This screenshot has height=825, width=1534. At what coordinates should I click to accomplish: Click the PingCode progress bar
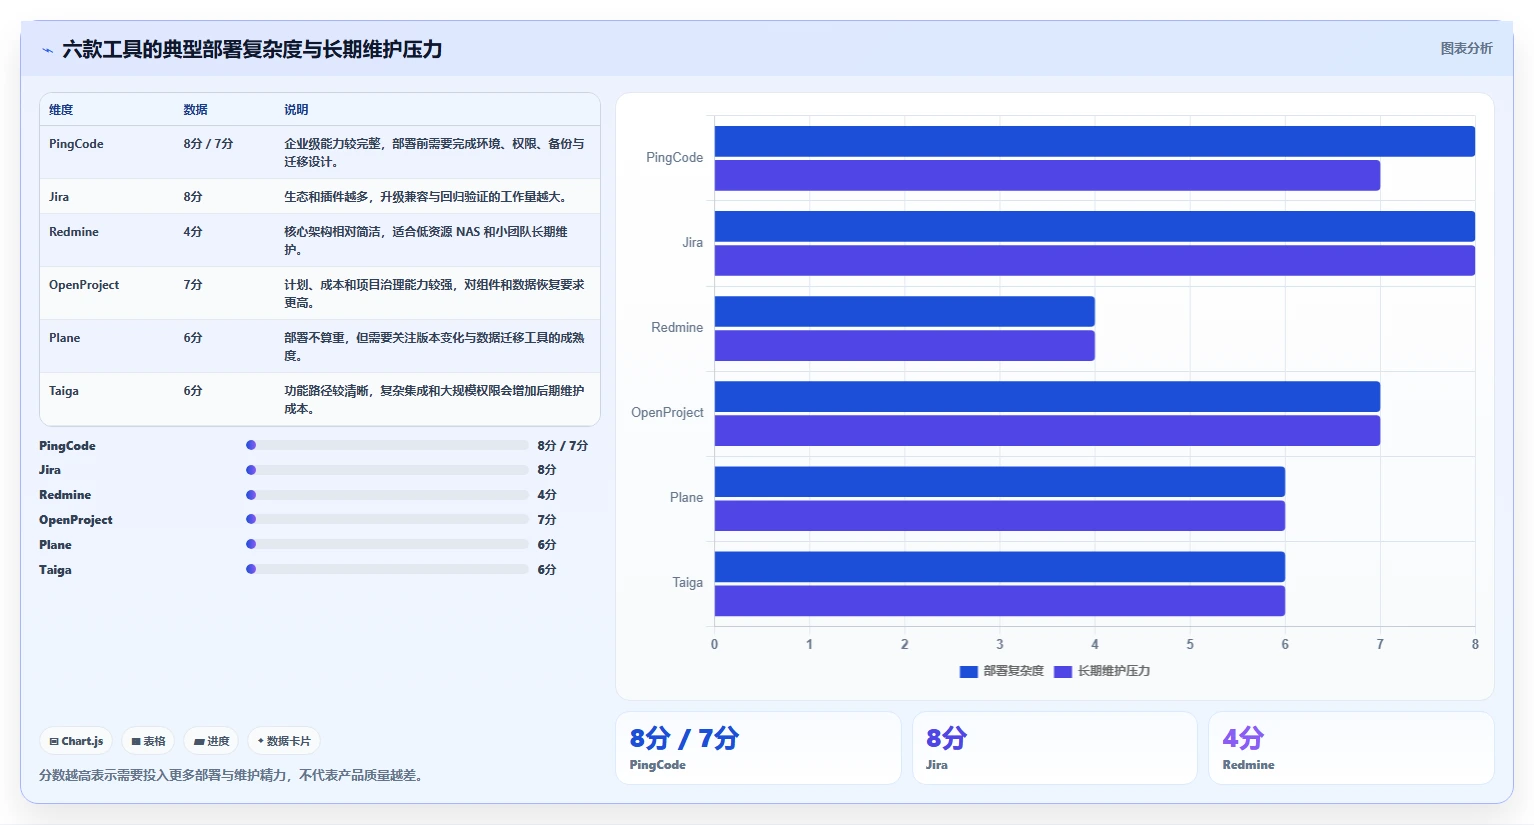387,445
